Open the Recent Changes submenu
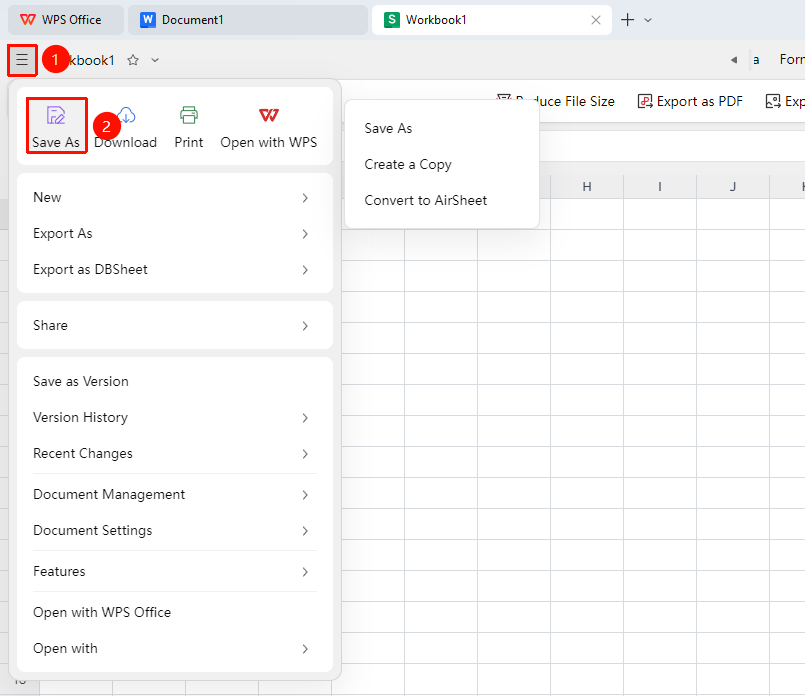The image size is (805, 696). pyautogui.click(x=175, y=453)
